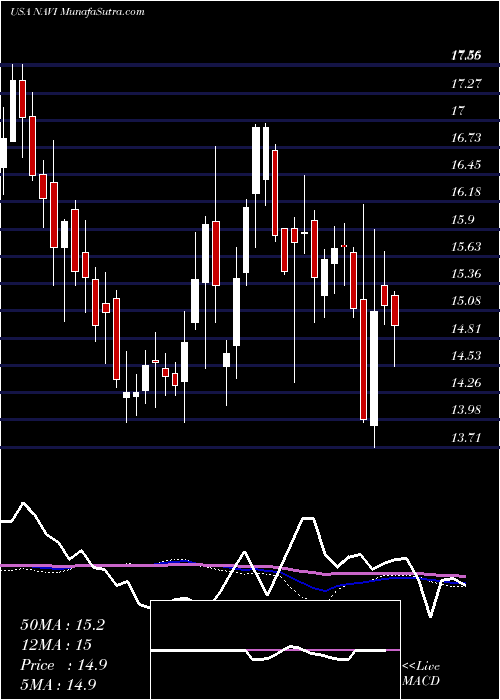Click the 17.27 price axis label
The width and height of the screenshot is (500, 700).
[x=466, y=83]
